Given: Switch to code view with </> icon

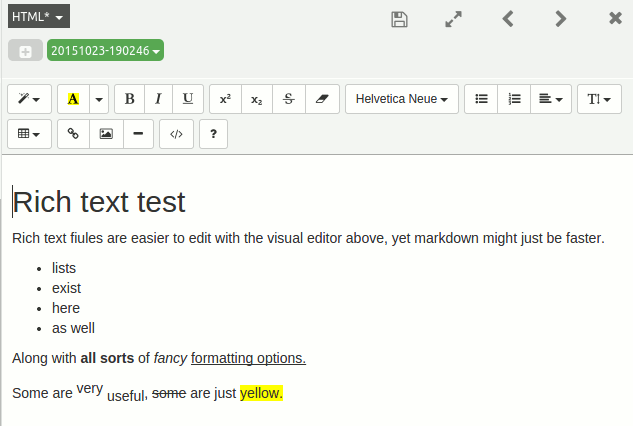Looking at the screenshot, I should coord(176,134).
